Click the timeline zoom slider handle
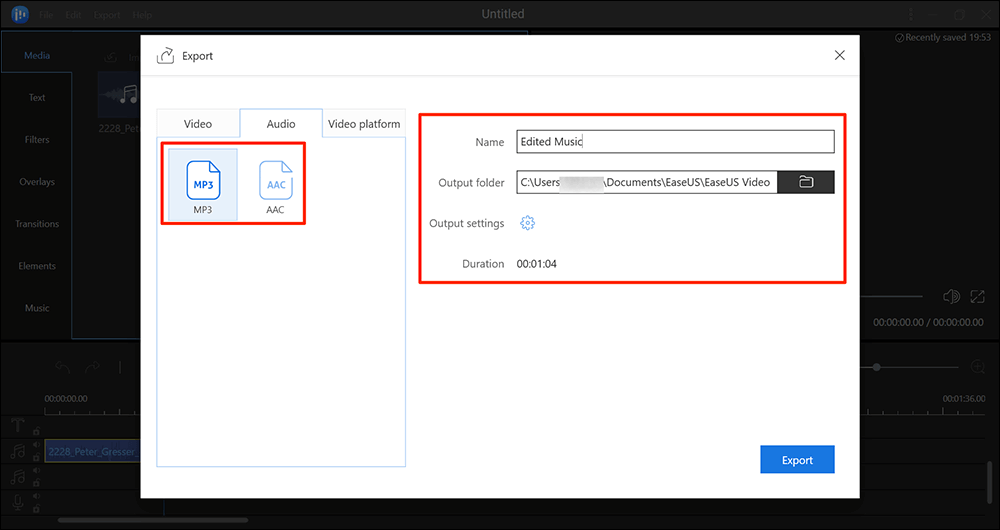This screenshot has height=530, width=1000. tap(877, 367)
